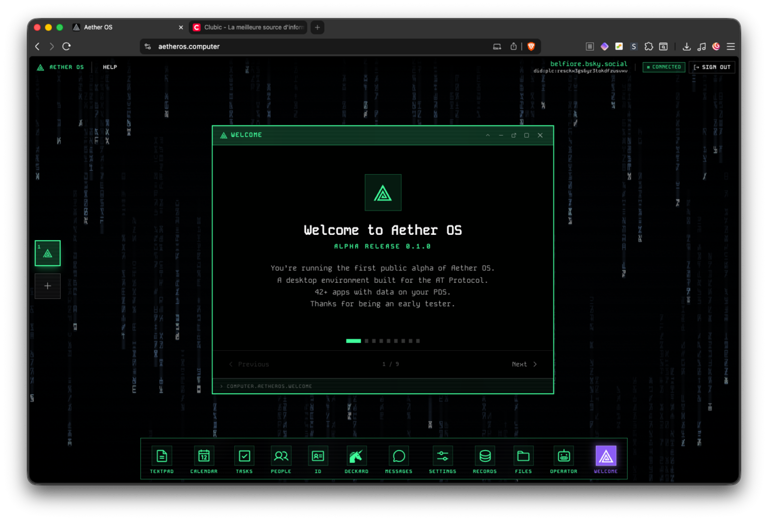
Task: Collapse the Welcome window with the chevron
Action: 488,135
